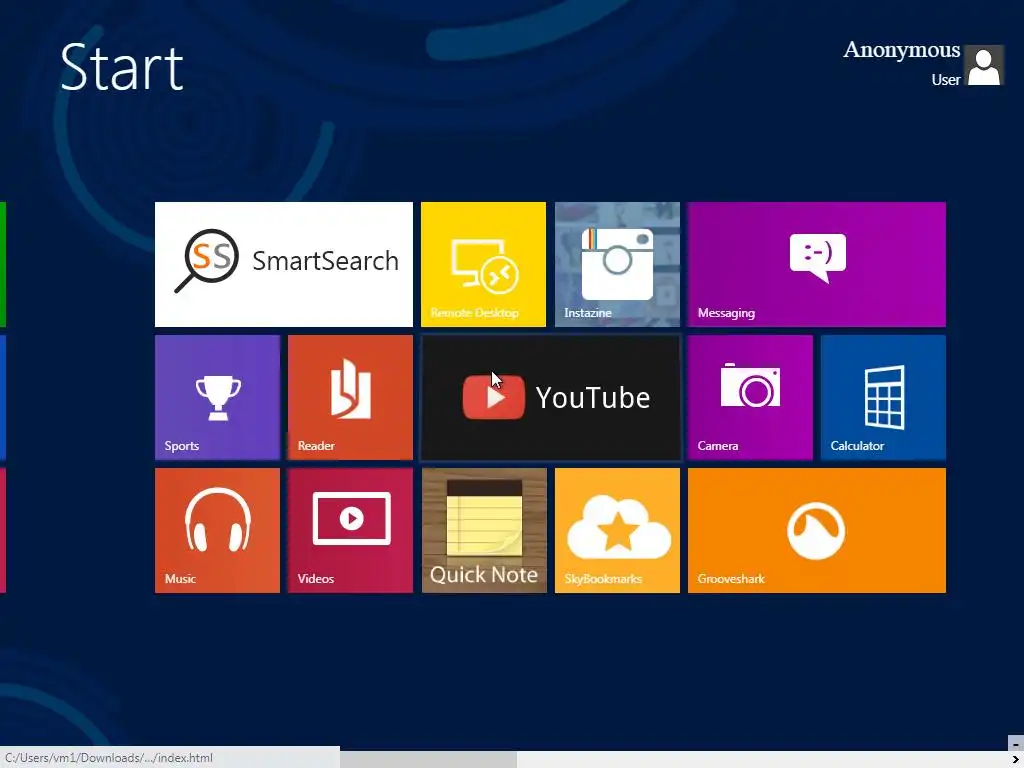Launch the Remote Desktop tile
The height and width of the screenshot is (768, 1024).
(x=483, y=264)
